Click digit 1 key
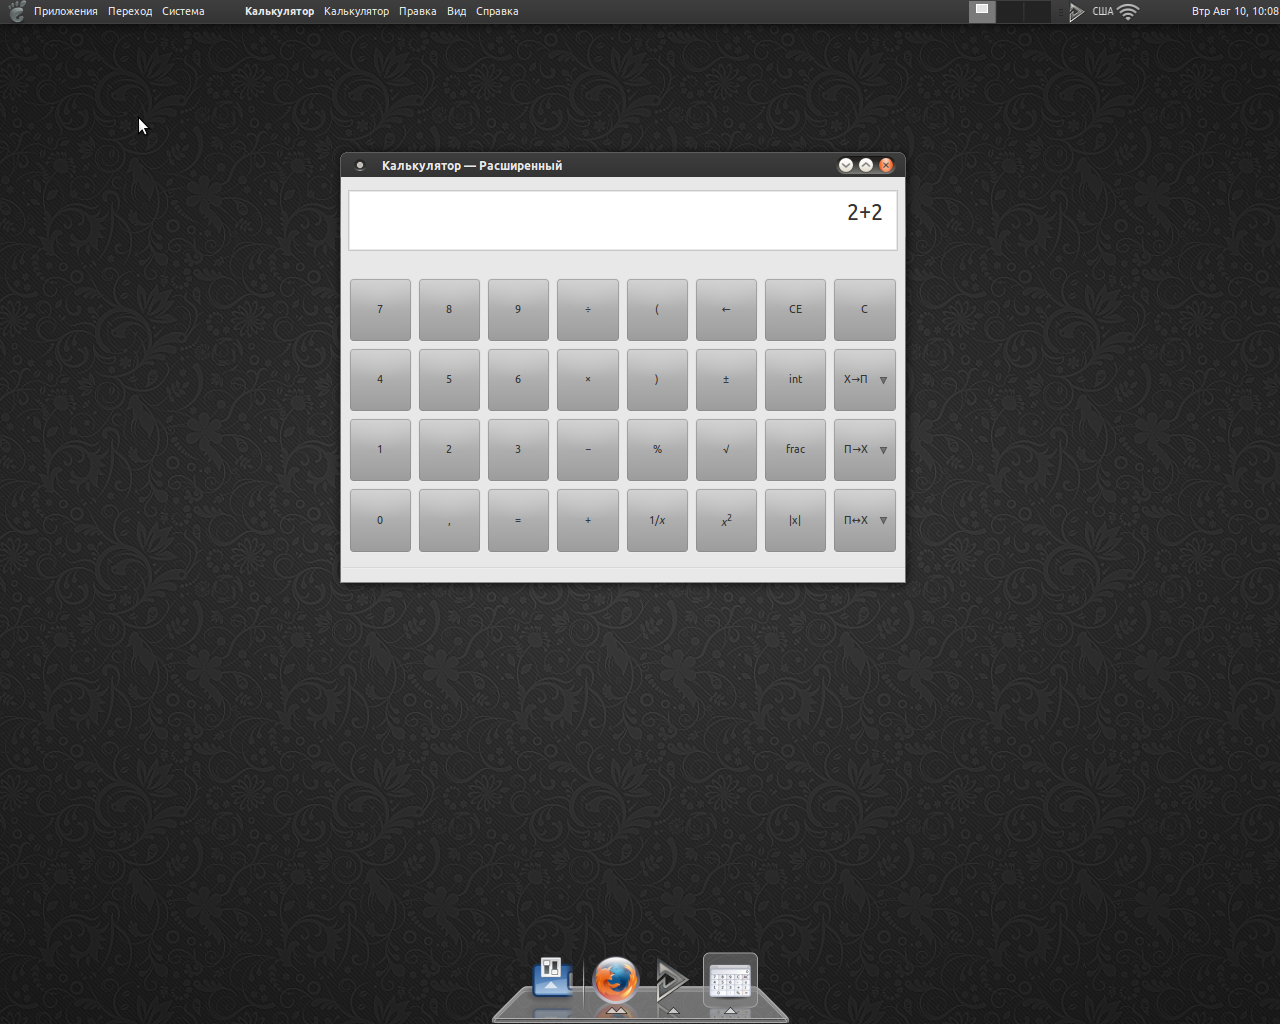 click(380, 450)
